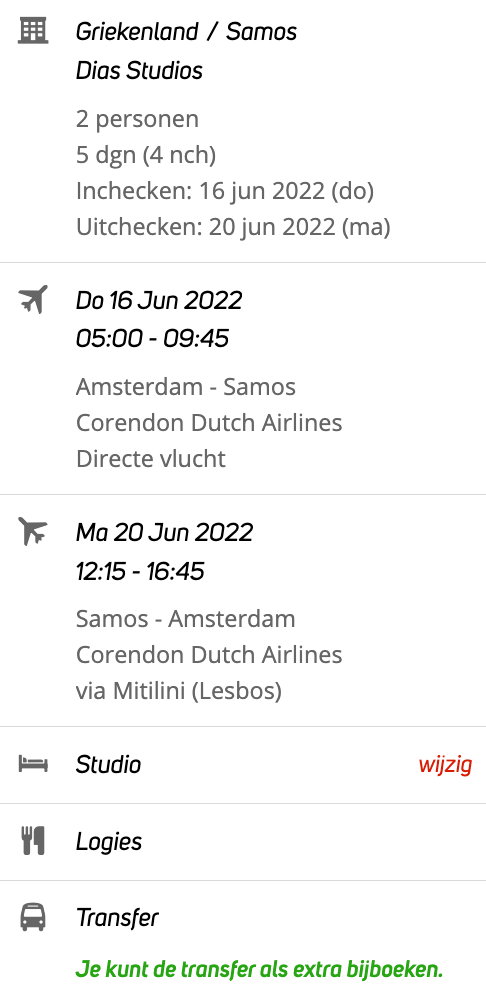Click the green transfer bijboeken message

point(259,969)
